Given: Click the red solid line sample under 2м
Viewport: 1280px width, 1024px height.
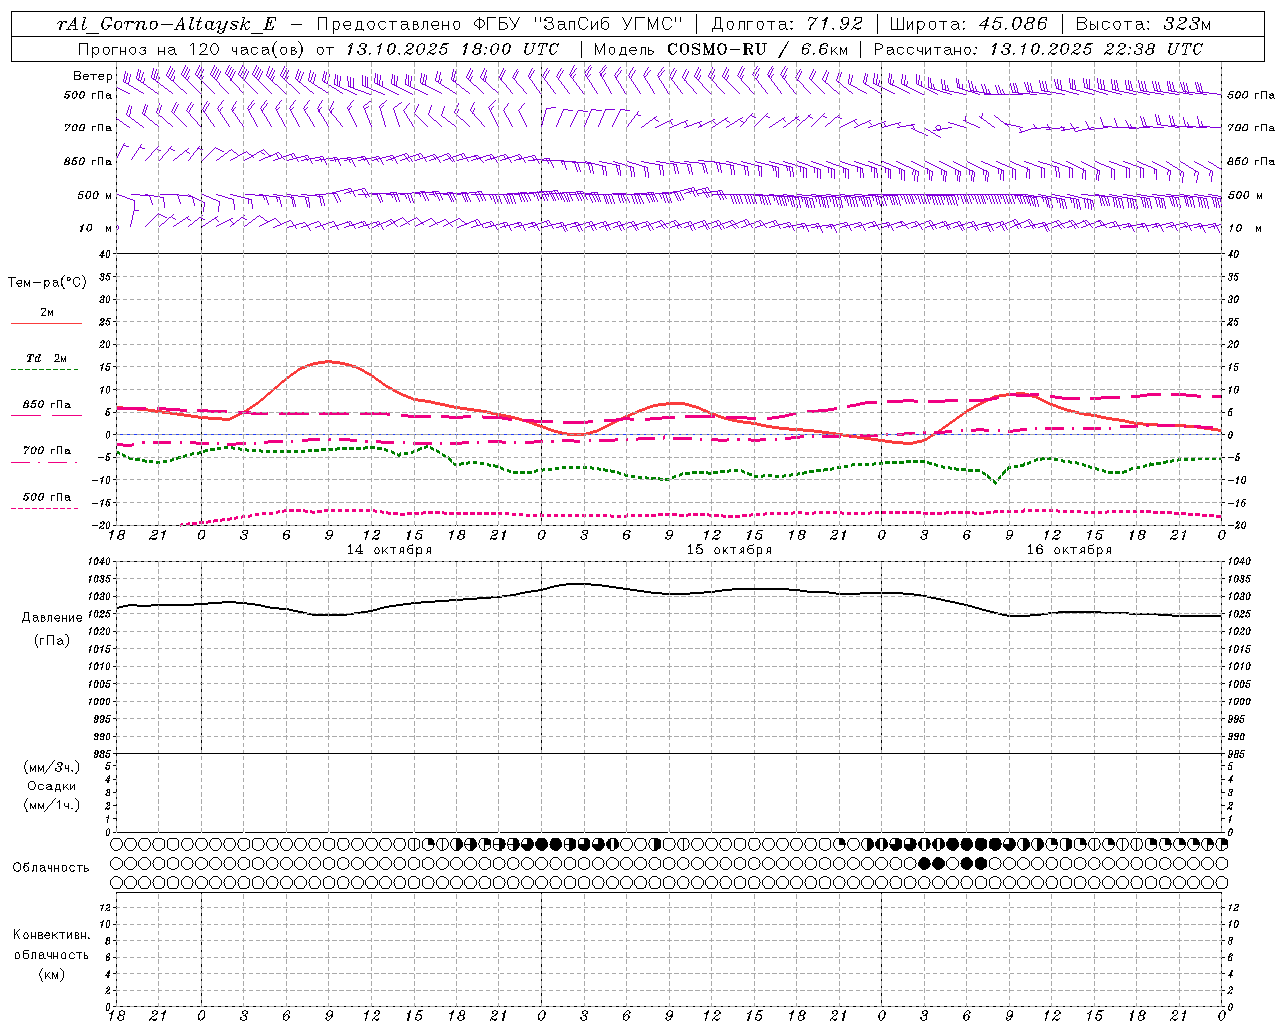Looking at the screenshot, I should tap(46, 324).
